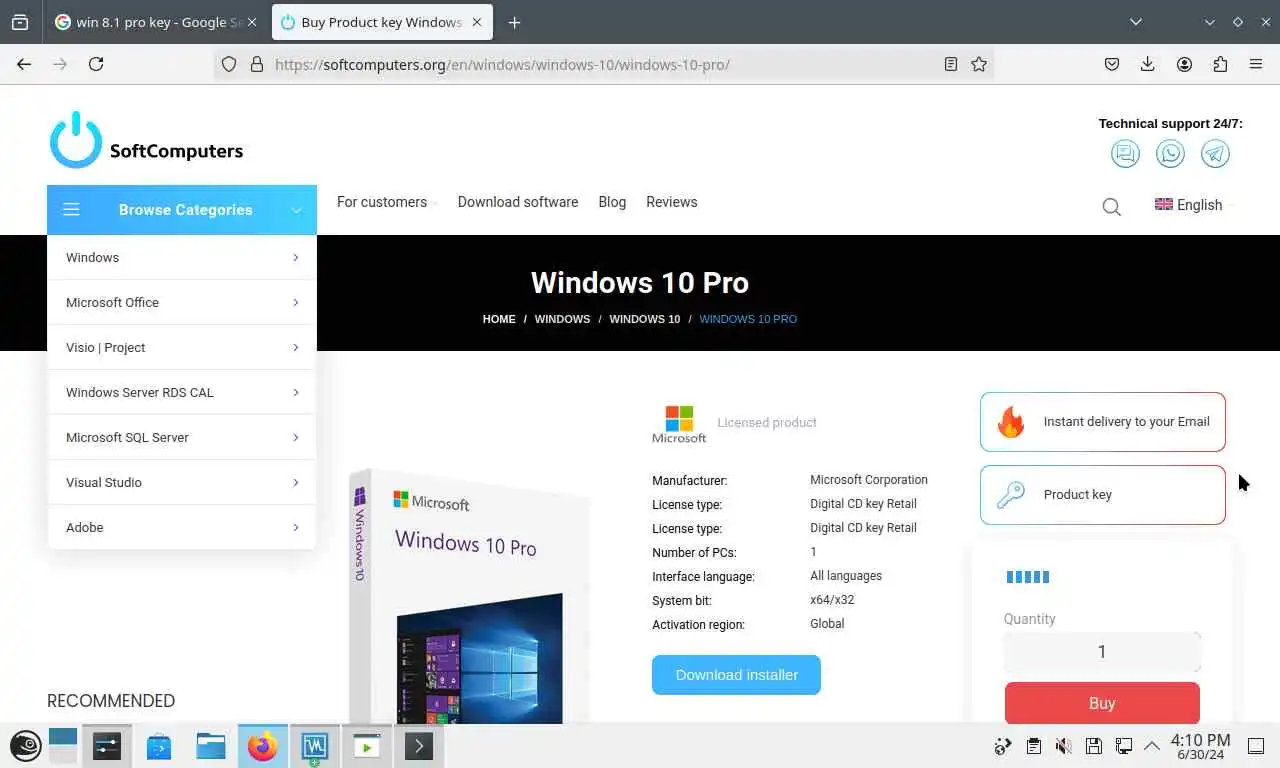
Task: Expand the Visio | Project category arrow
Action: 296,347
